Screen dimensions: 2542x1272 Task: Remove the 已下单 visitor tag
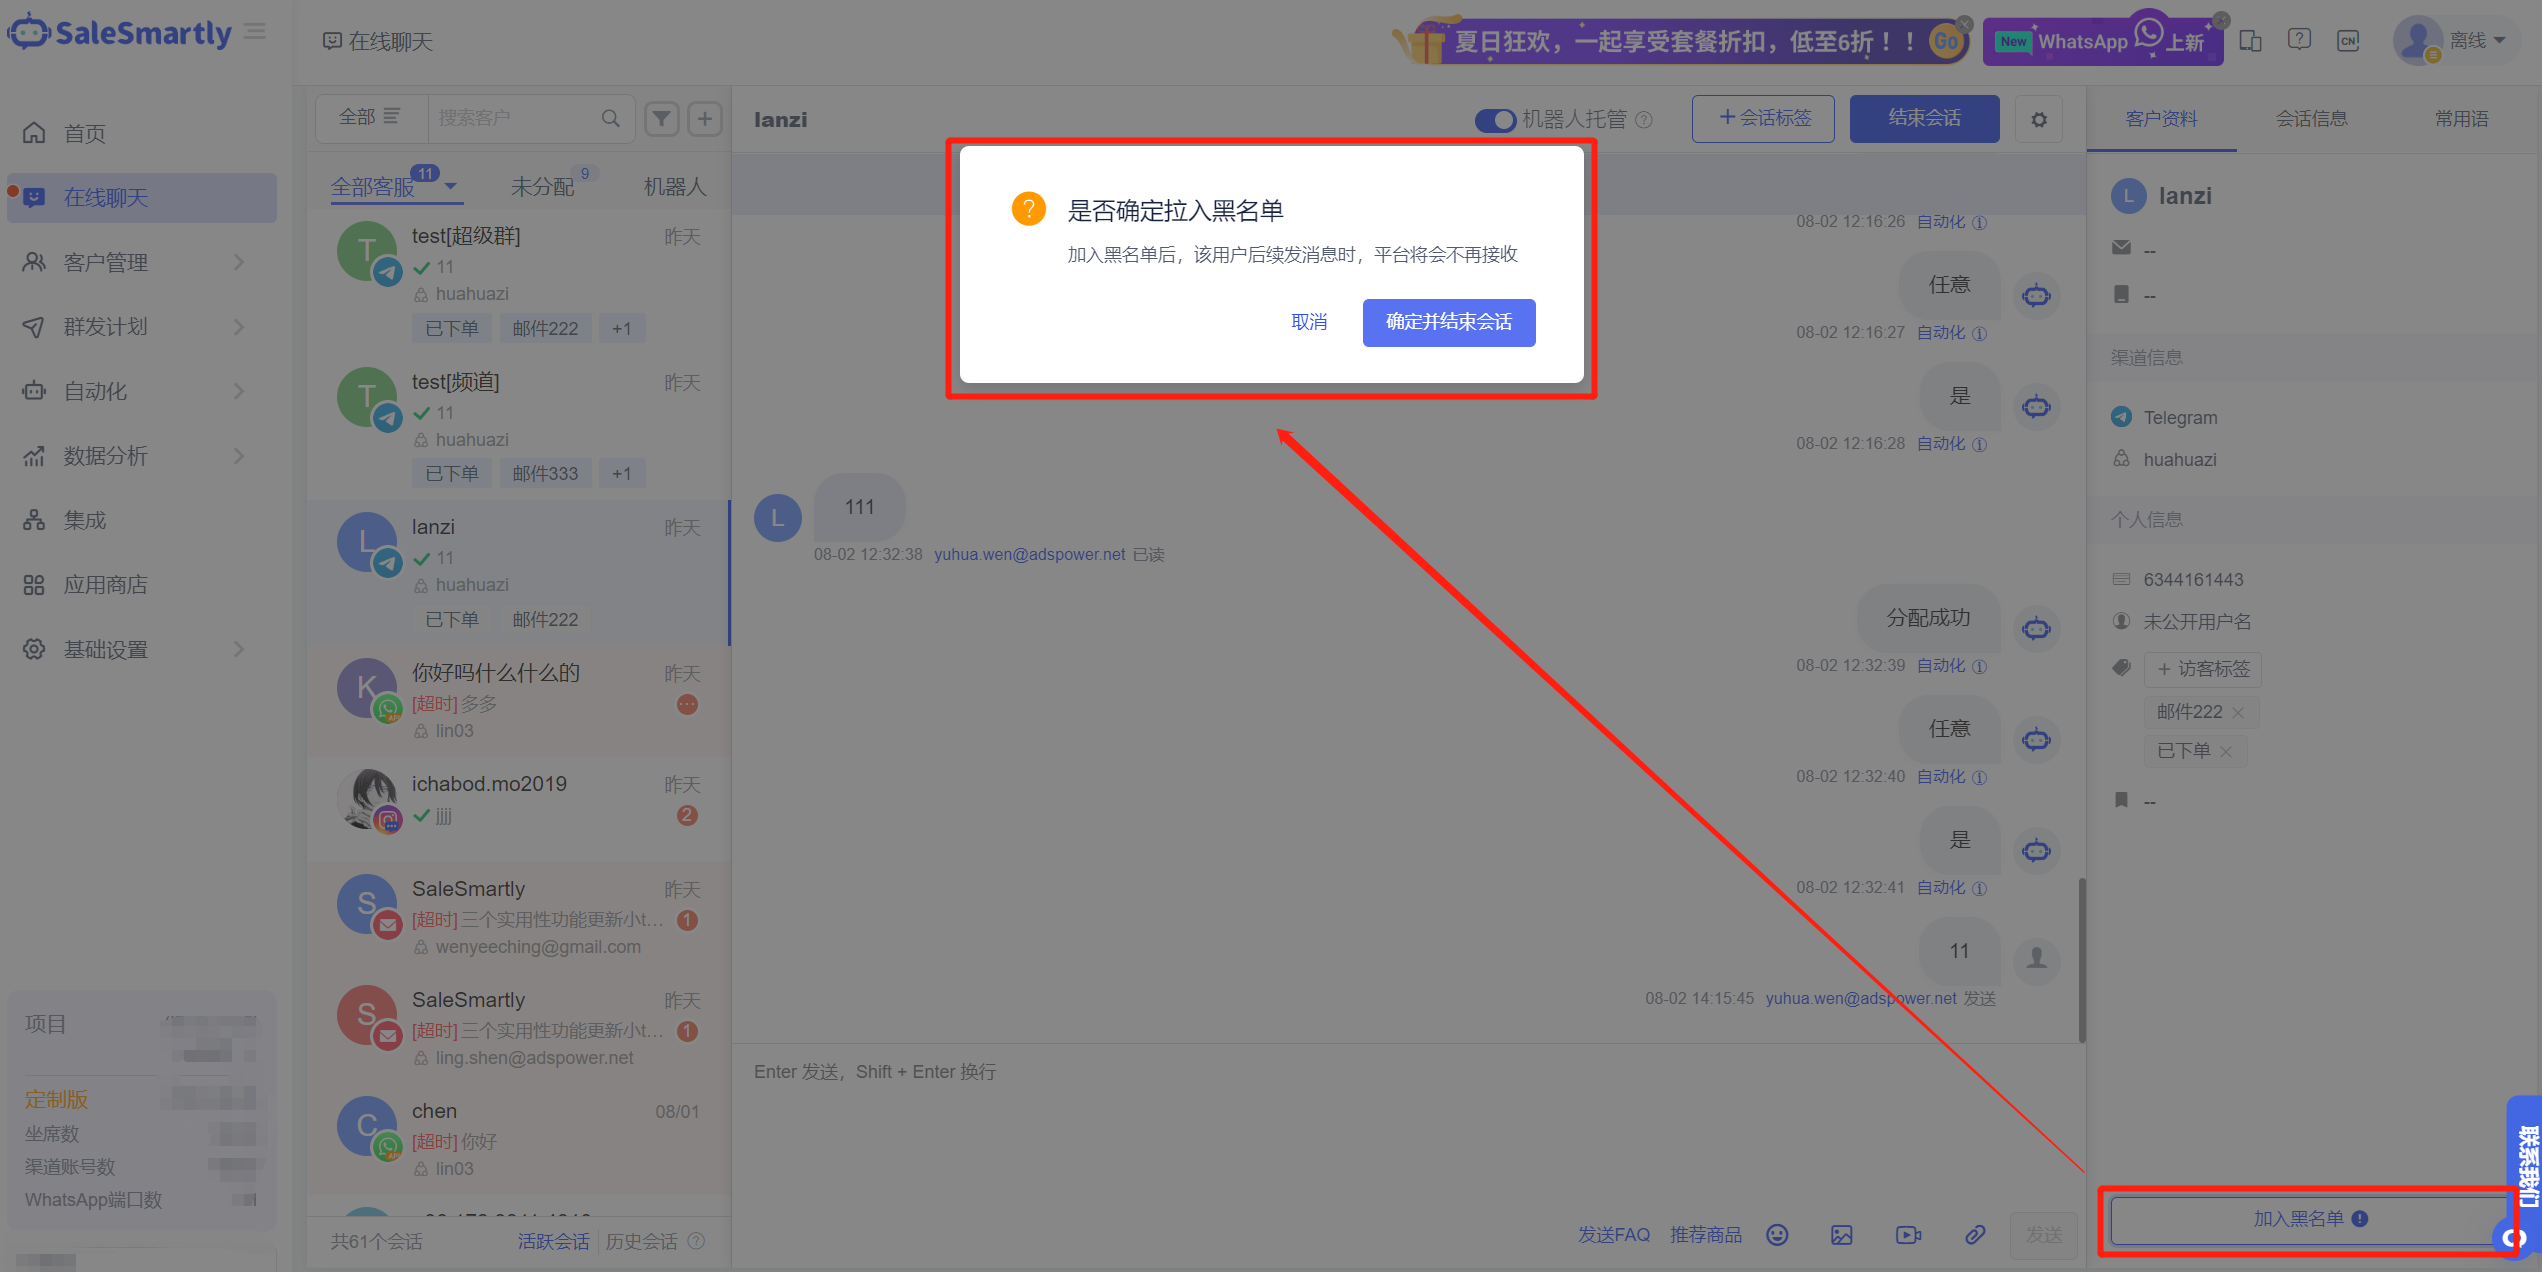[2226, 752]
